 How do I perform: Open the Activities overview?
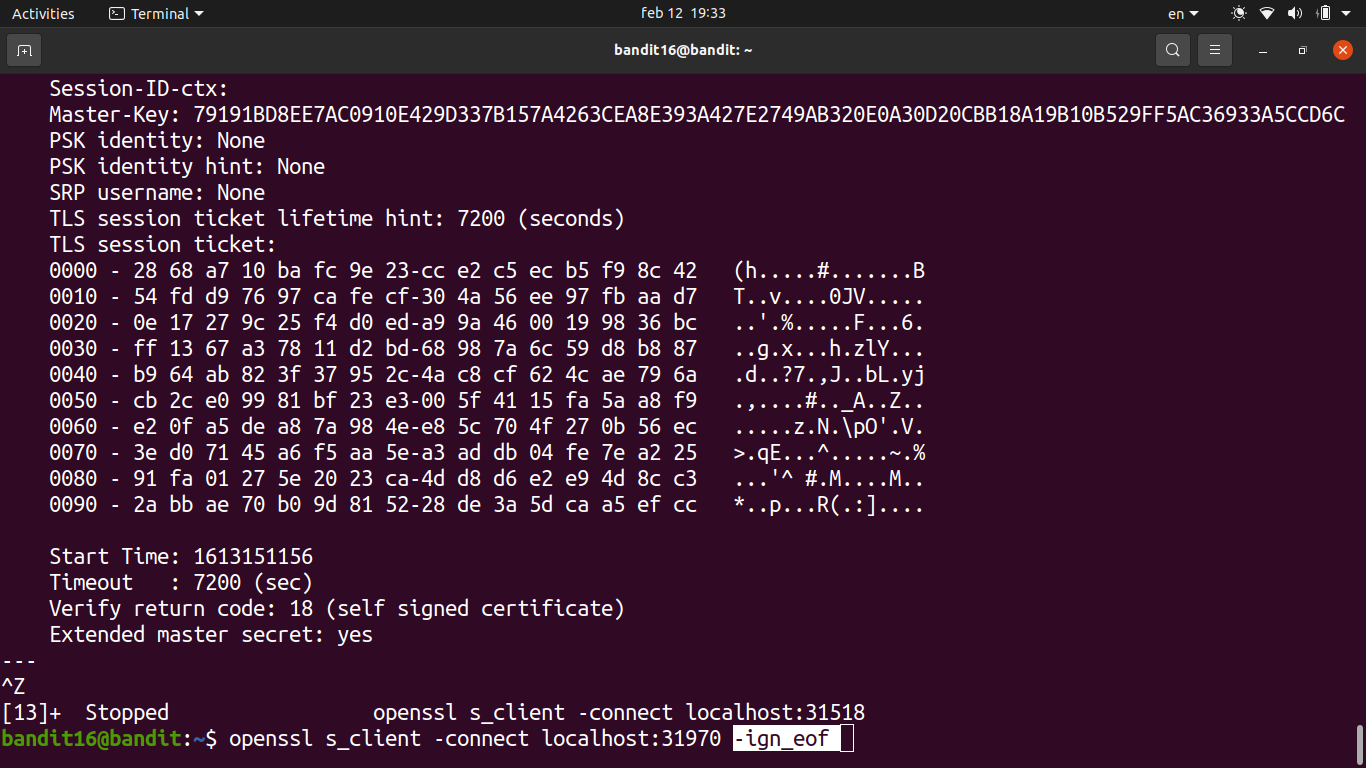(x=43, y=14)
